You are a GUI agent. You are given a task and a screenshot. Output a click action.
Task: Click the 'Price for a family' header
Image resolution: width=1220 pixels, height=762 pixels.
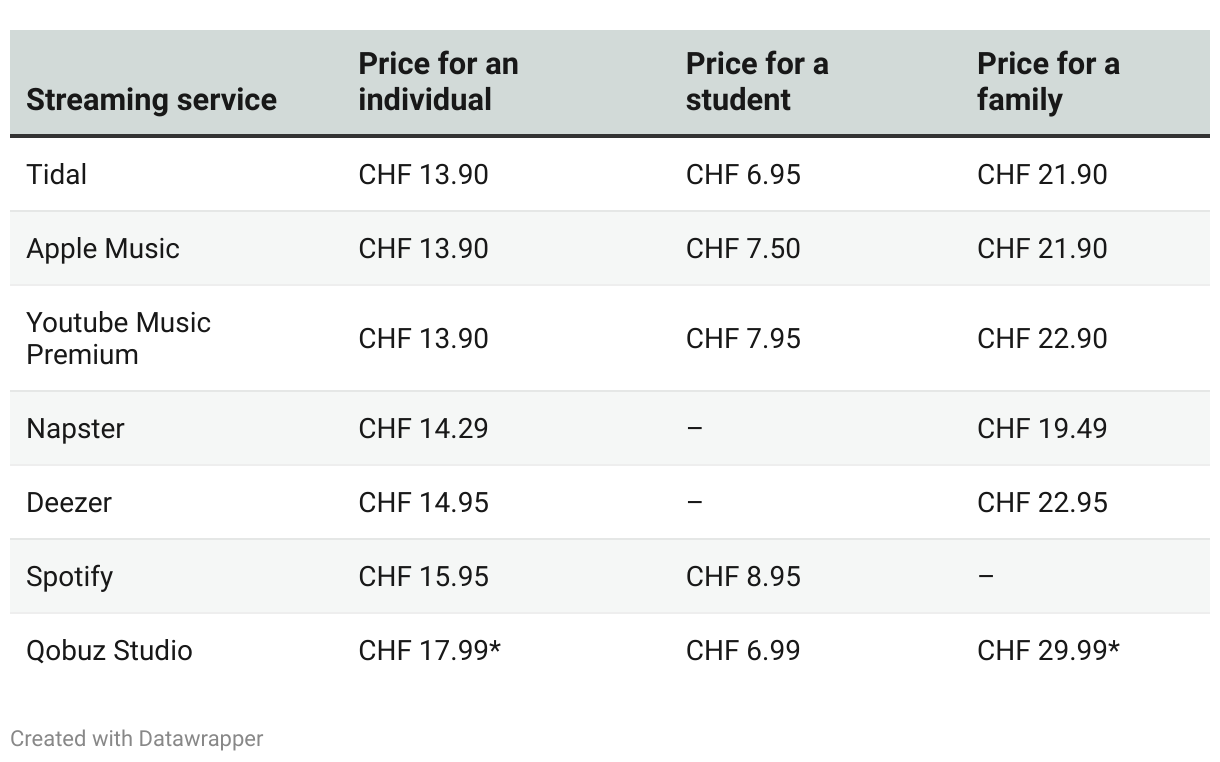[x=1047, y=82]
